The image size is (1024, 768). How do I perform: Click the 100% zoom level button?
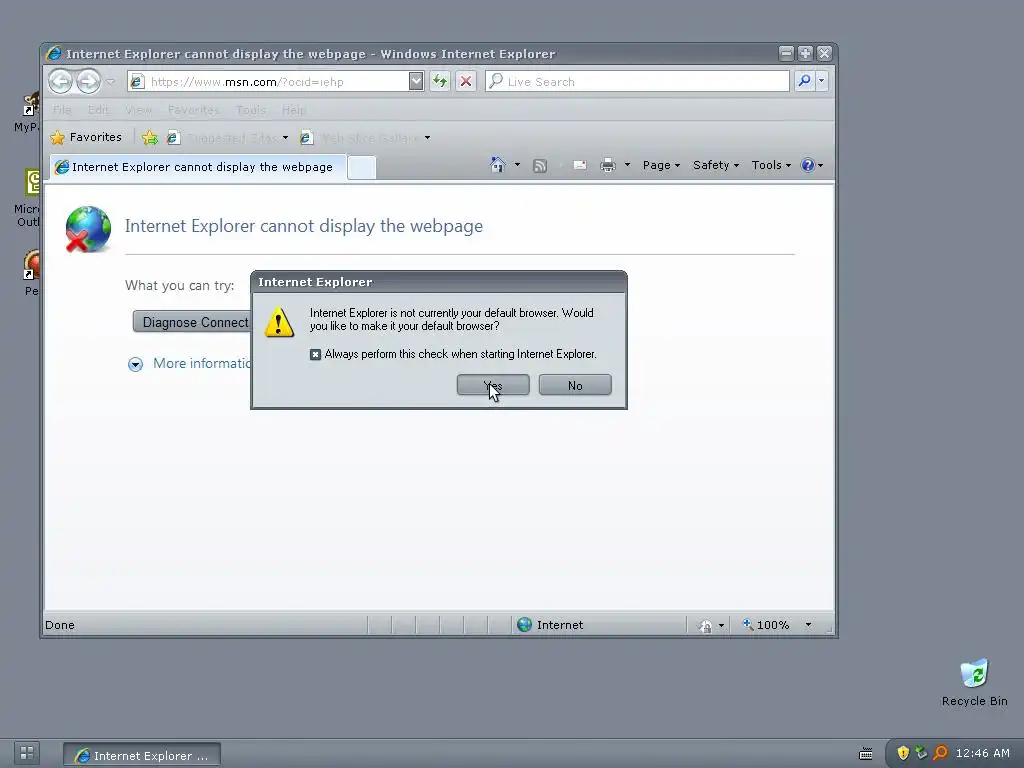tap(765, 625)
